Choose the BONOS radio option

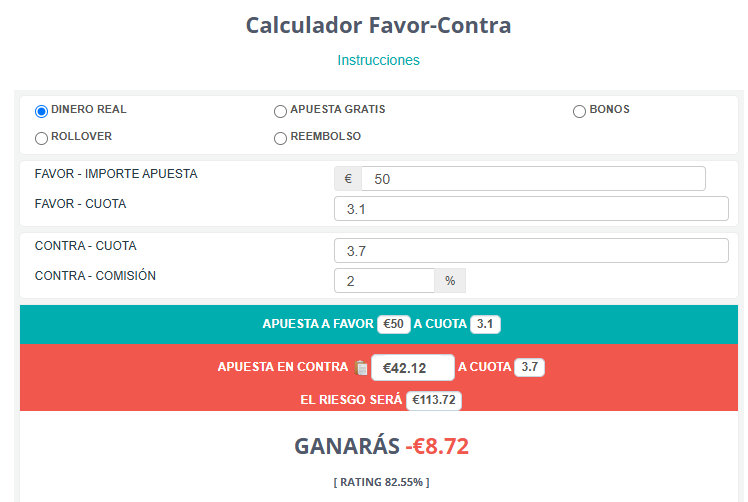579,111
